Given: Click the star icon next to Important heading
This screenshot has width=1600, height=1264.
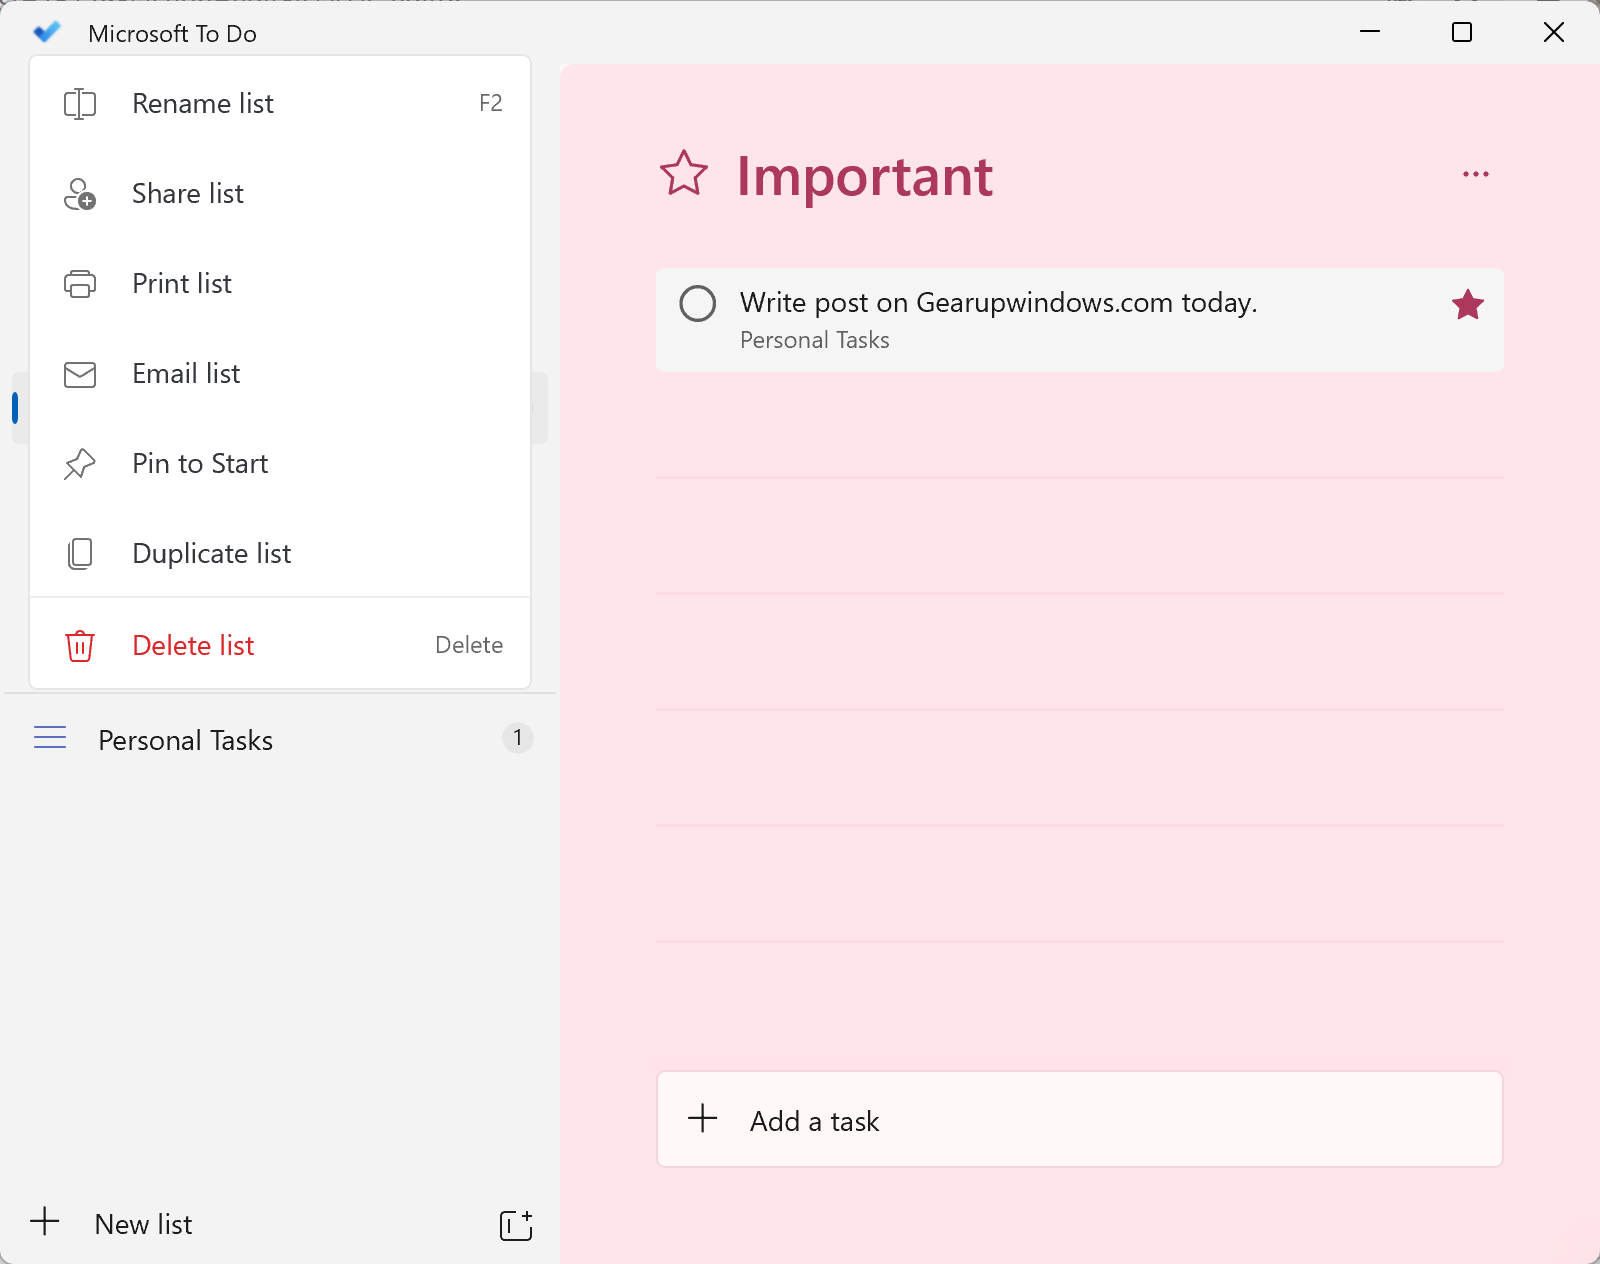Looking at the screenshot, I should click(x=684, y=174).
